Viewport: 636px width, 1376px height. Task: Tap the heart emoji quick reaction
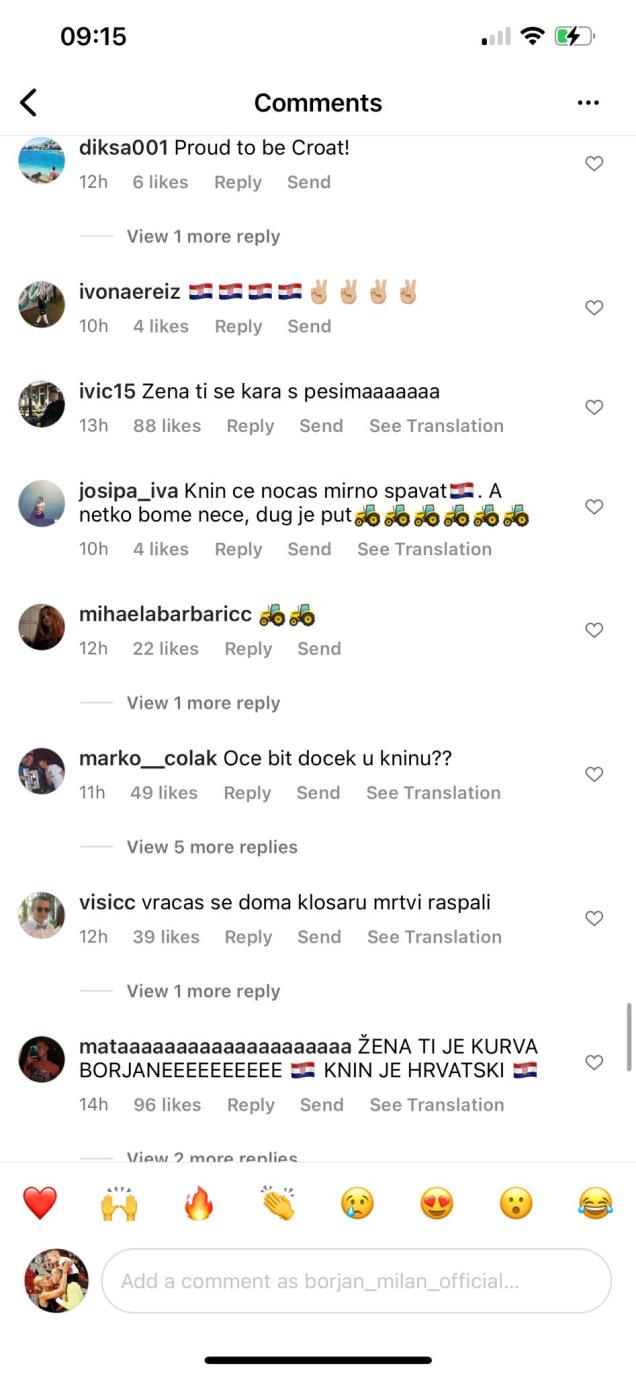pyautogui.click(x=39, y=1204)
